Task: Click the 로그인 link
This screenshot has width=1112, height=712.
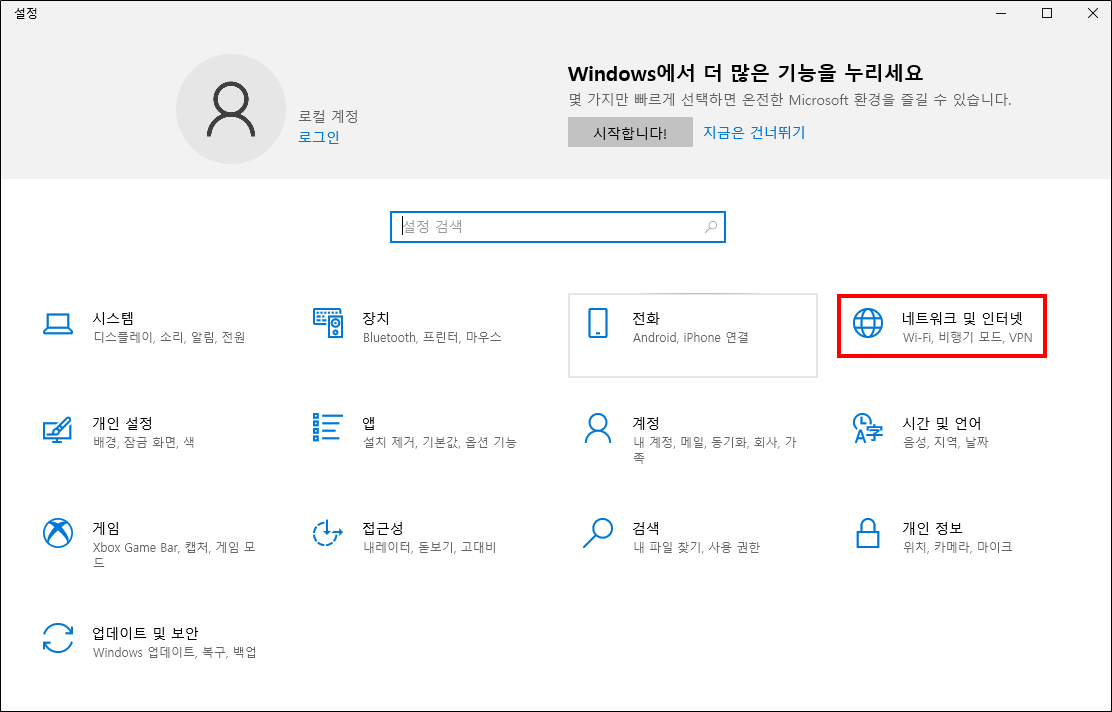Action: [318, 137]
